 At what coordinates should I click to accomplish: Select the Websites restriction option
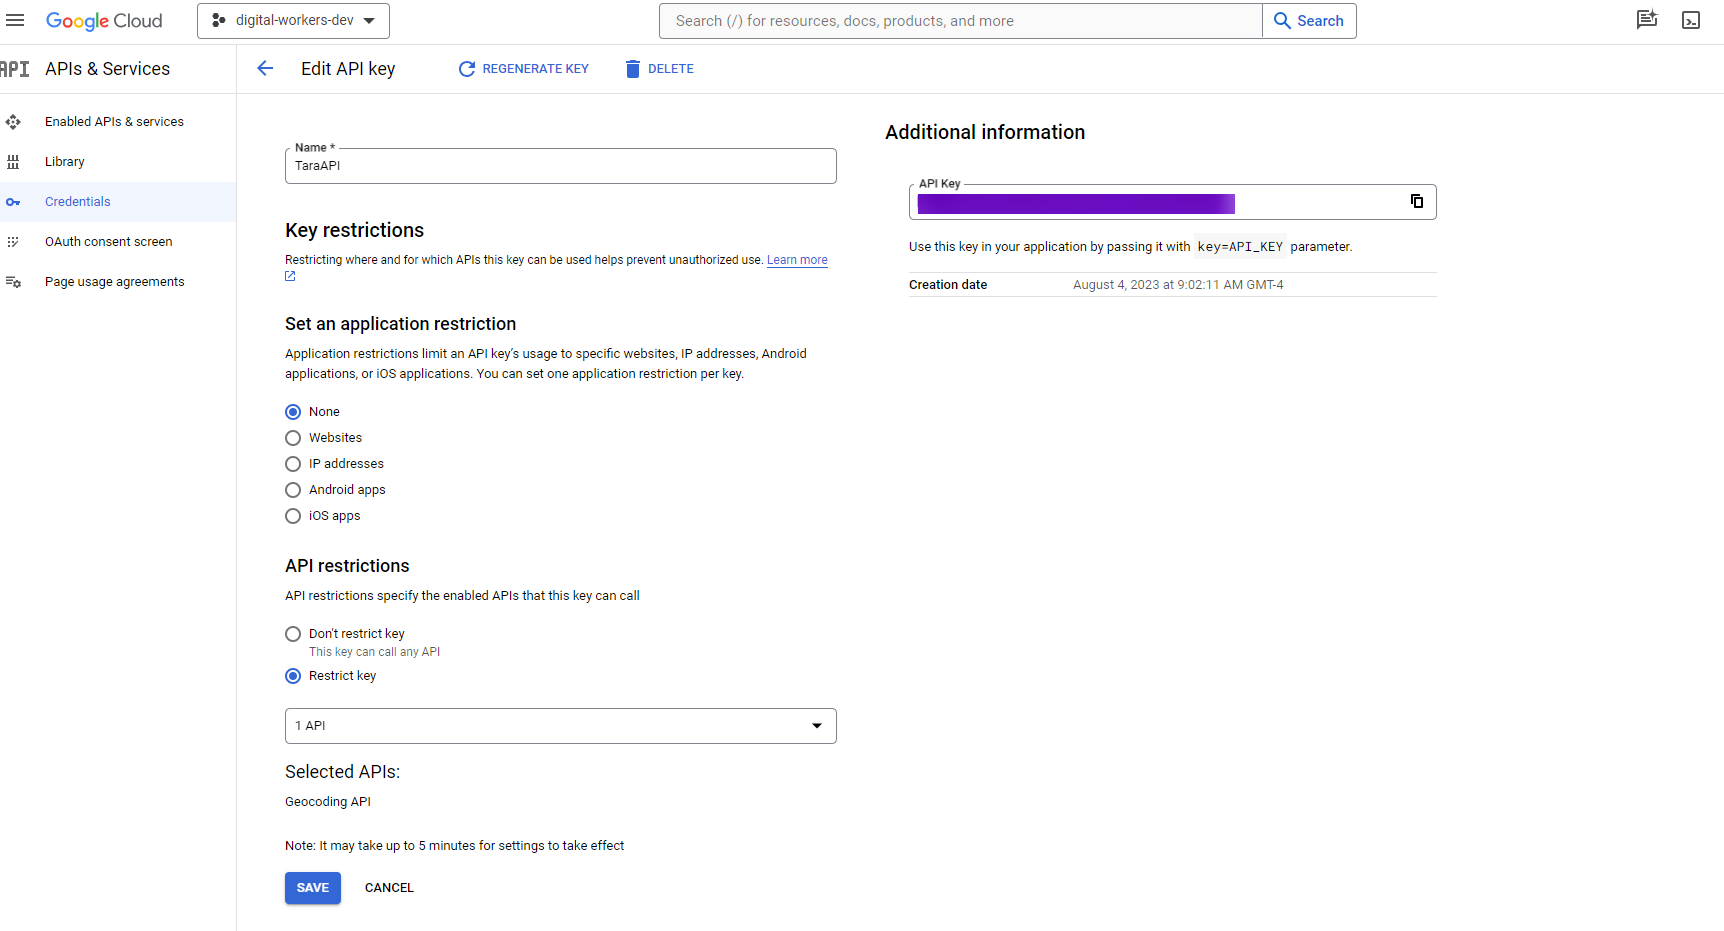tap(293, 438)
